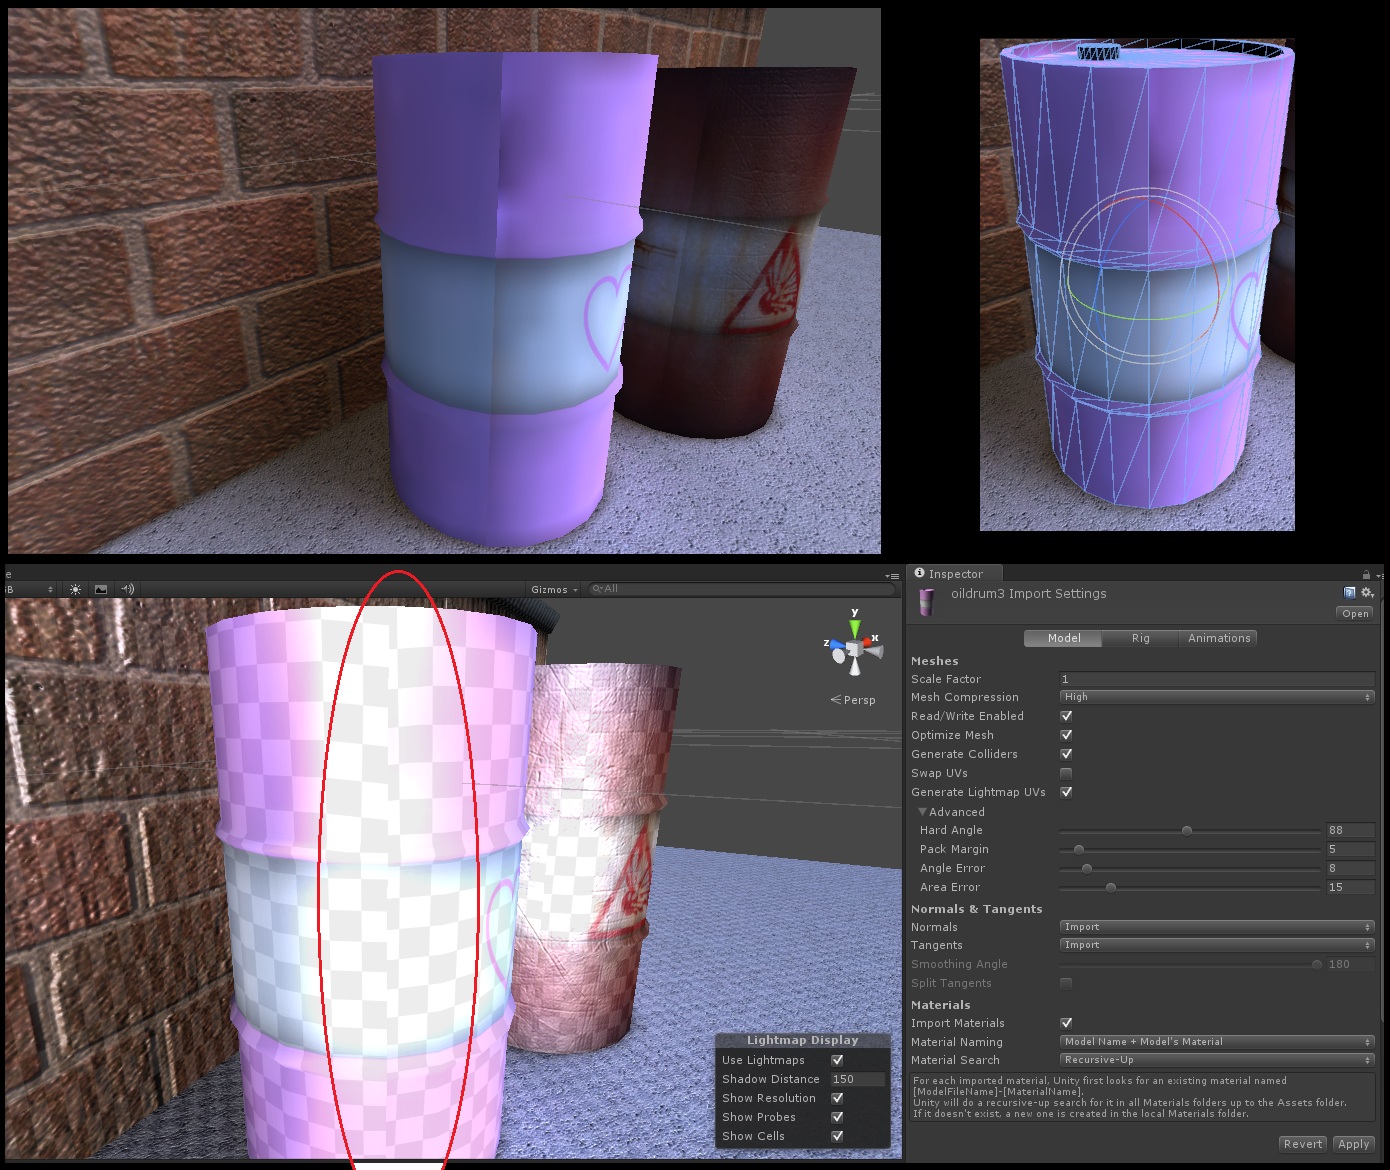Toggle Import Materials checkbox
This screenshot has height=1170, width=1390.
pos(1066,1023)
